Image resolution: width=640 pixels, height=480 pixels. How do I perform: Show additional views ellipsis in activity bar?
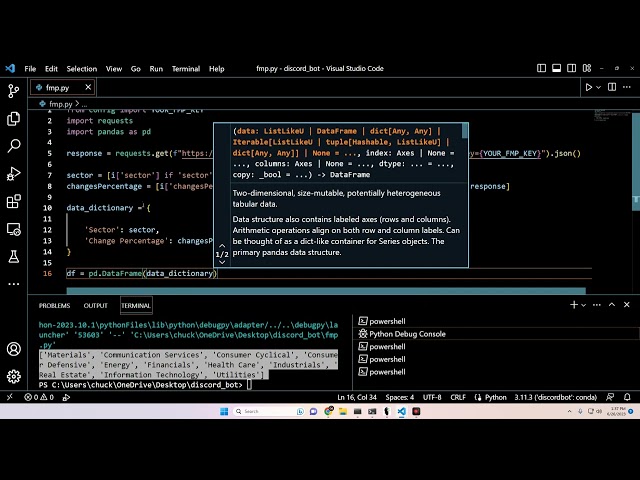(x=13, y=284)
